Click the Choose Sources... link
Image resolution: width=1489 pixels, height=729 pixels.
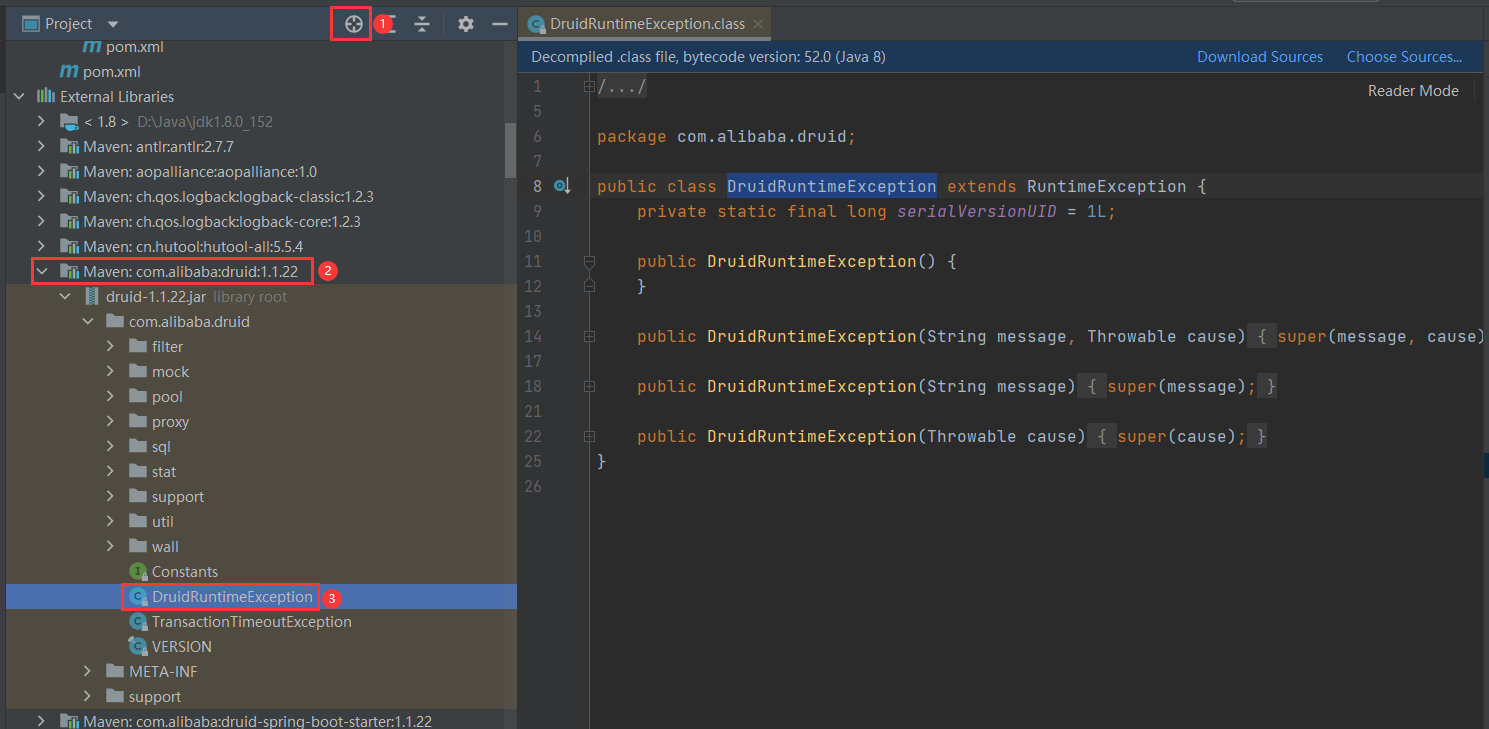click(1404, 57)
